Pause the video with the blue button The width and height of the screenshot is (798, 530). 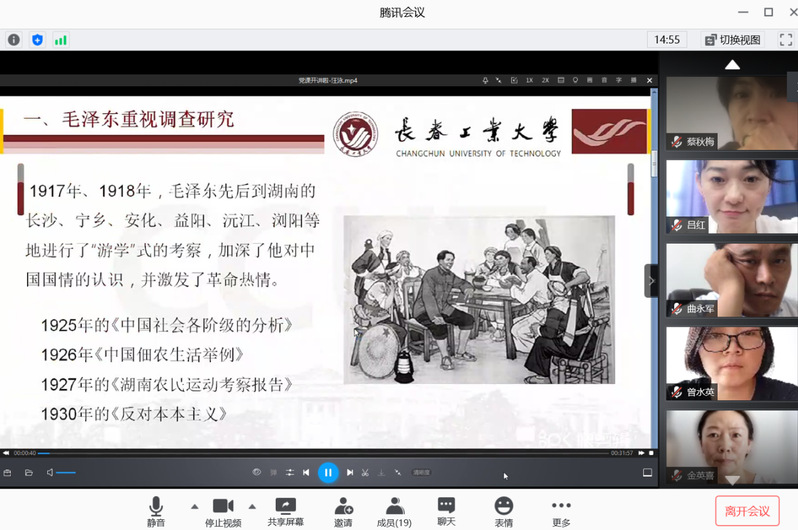pyautogui.click(x=328, y=472)
